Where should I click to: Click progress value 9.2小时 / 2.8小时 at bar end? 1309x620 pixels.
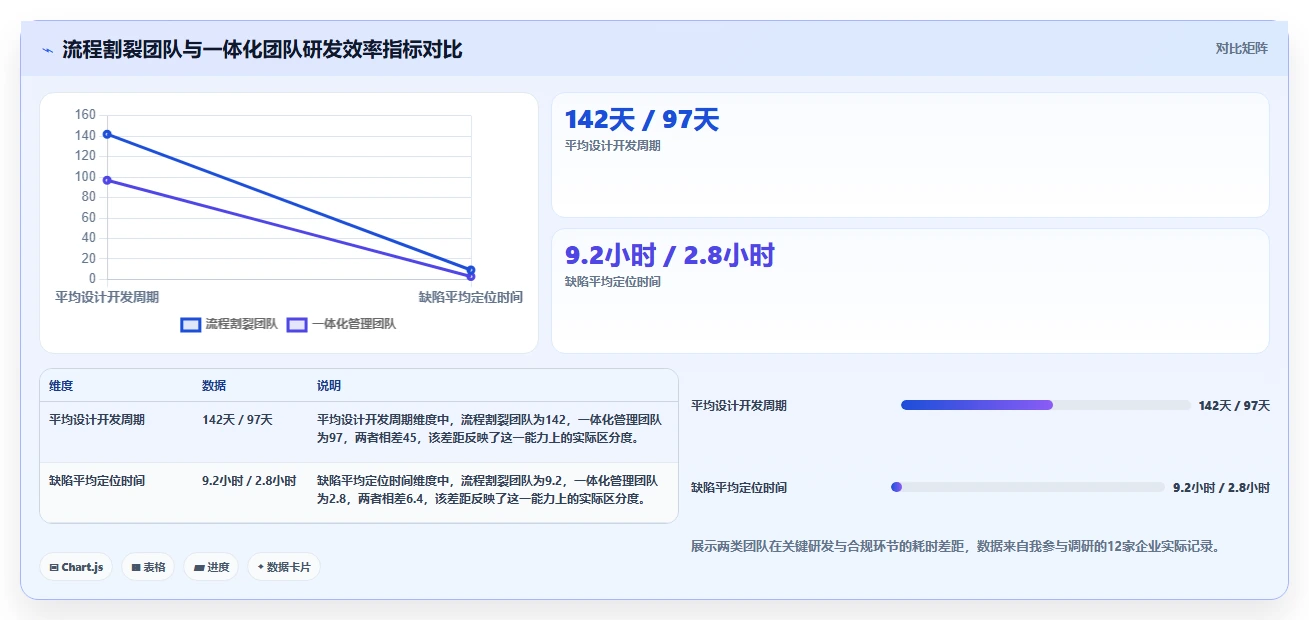click(1221, 488)
